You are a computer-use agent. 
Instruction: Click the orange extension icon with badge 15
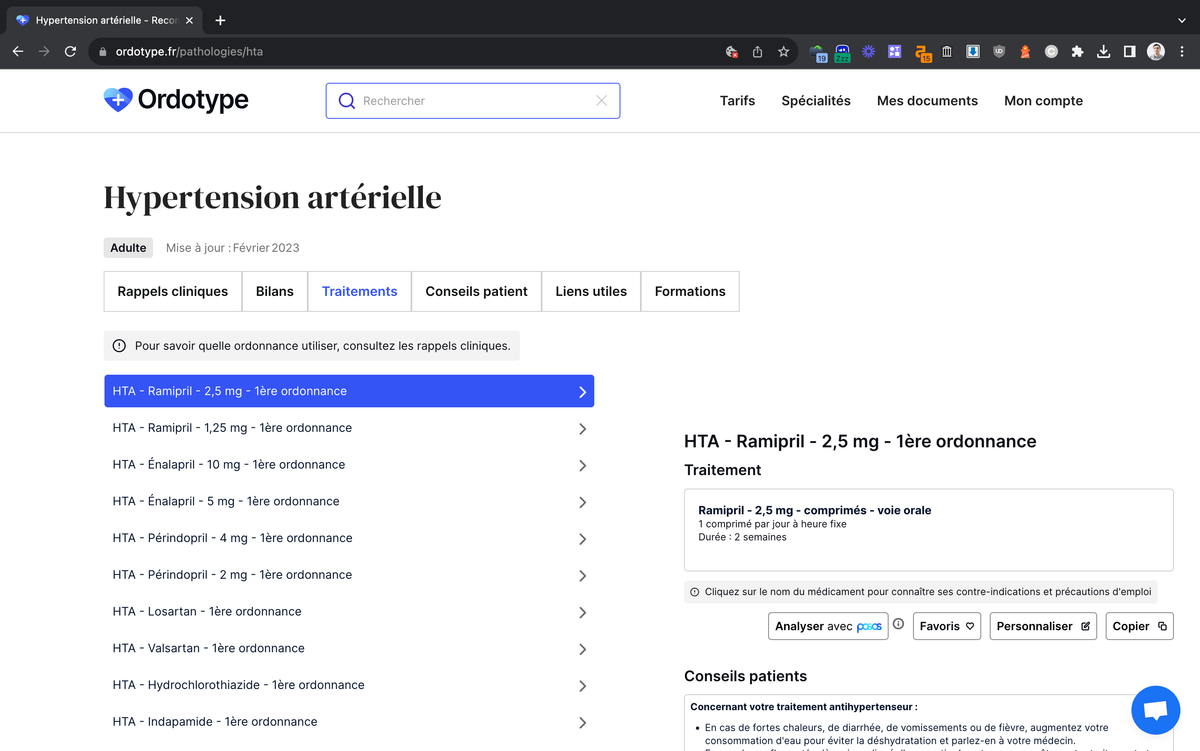pyautogui.click(x=922, y=52)
